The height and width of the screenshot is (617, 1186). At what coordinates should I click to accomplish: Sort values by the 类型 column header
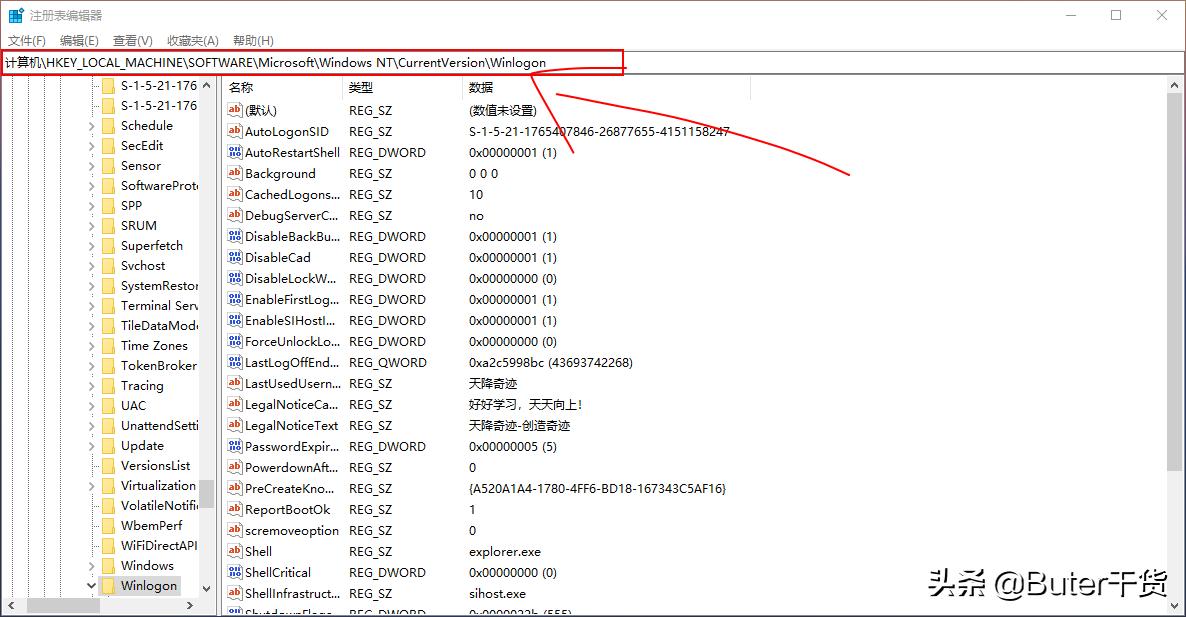pyautogui.click(x=362, y=87)
